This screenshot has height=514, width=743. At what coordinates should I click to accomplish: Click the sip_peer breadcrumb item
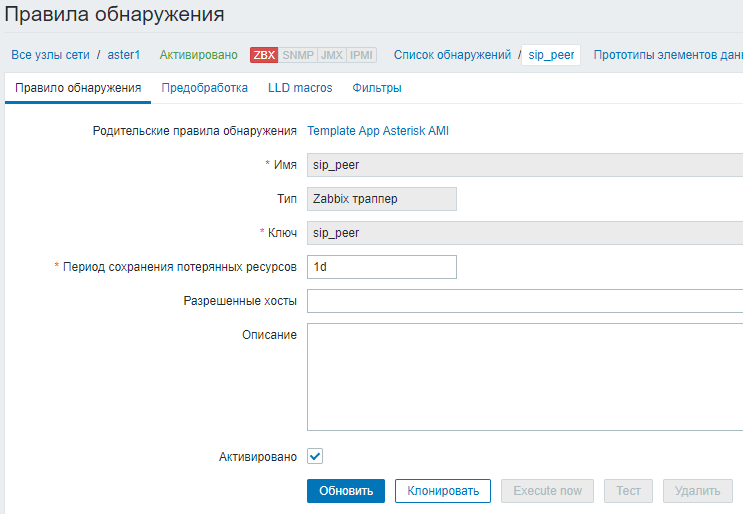551,55
